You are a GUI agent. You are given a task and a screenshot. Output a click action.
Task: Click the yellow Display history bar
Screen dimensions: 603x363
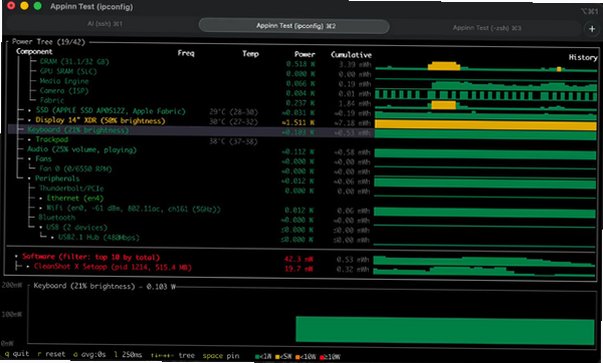[486, 125]
